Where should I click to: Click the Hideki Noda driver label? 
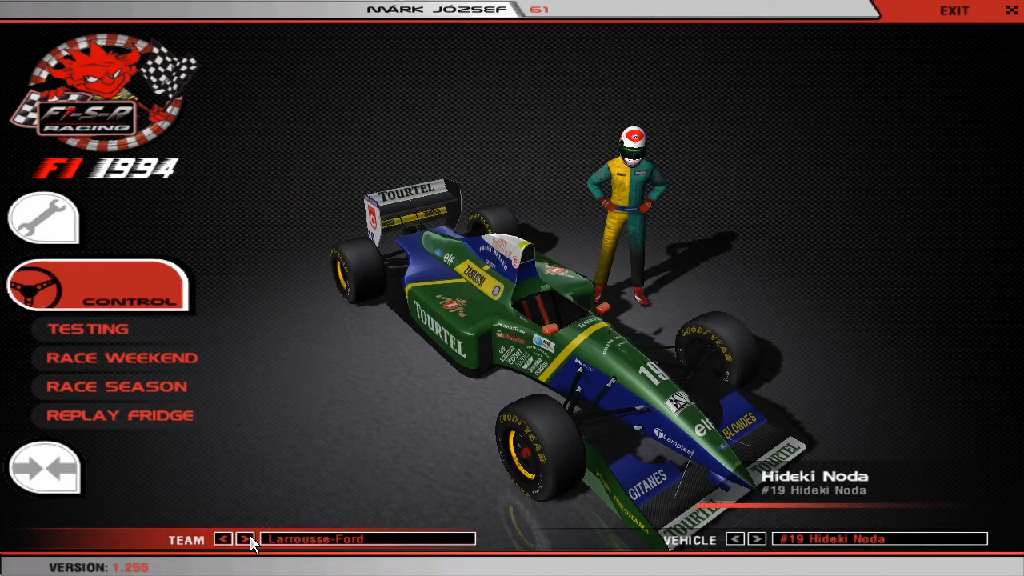(814, 476)
